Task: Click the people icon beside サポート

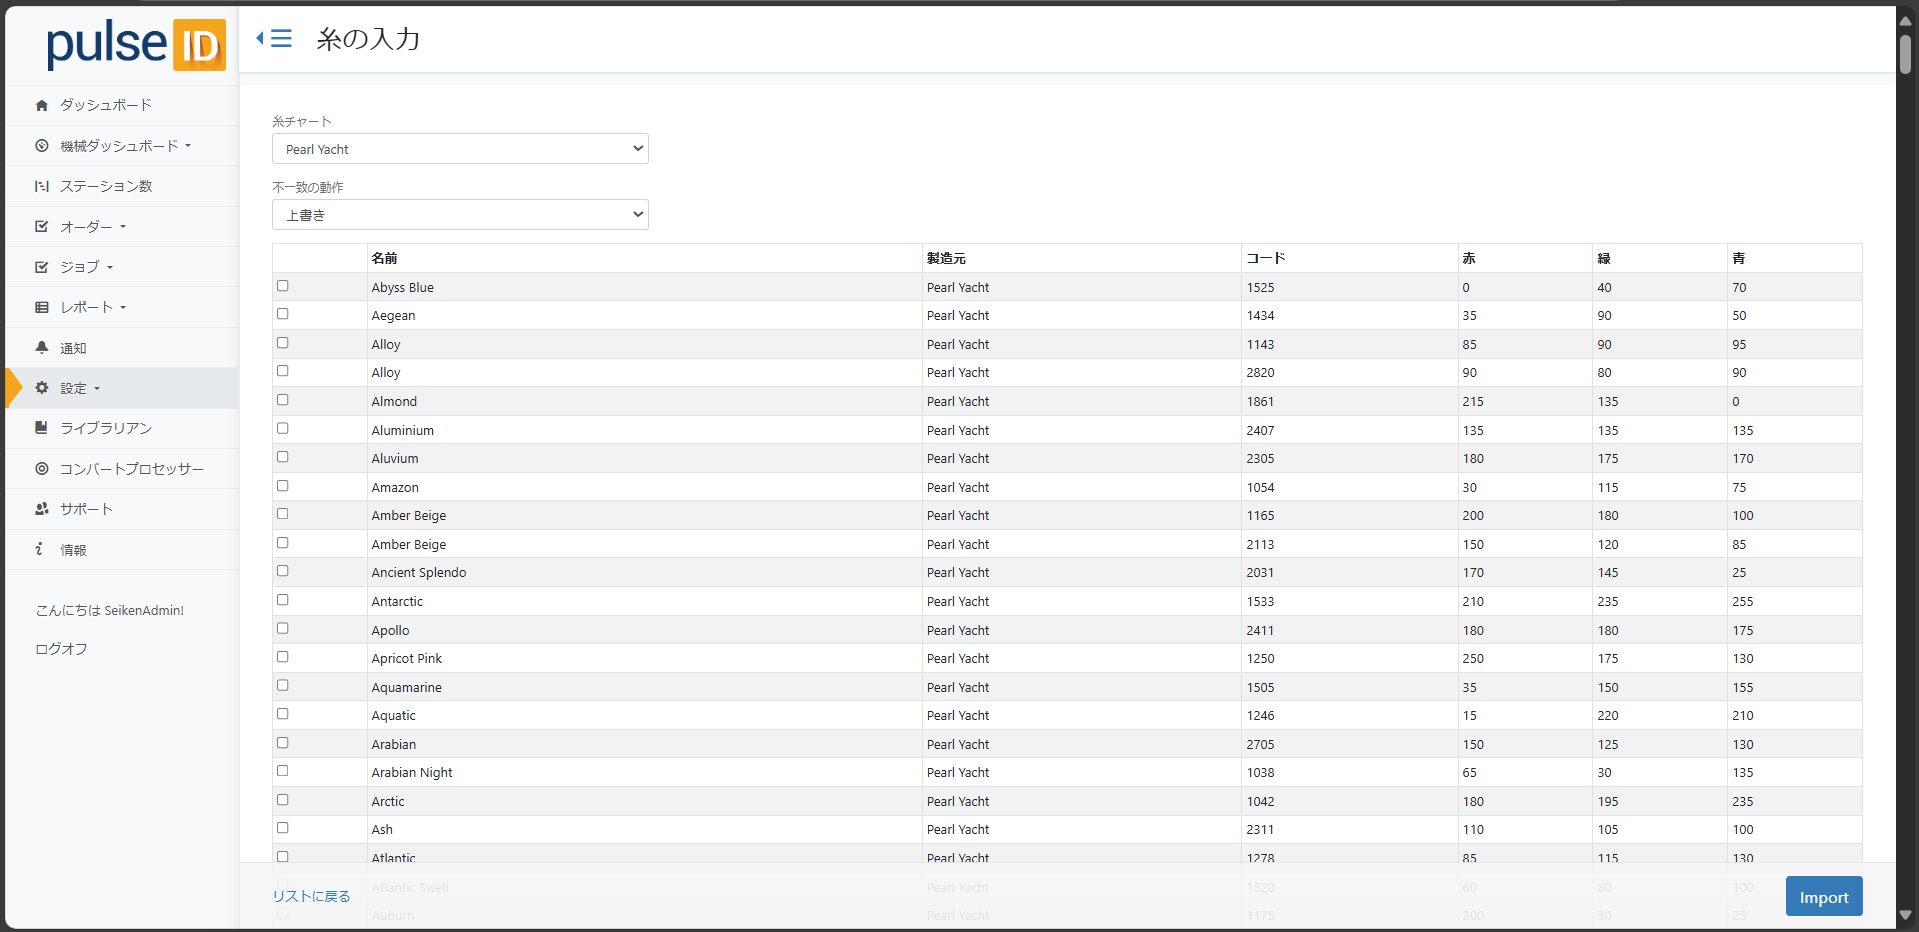Action: pos(41,509)
